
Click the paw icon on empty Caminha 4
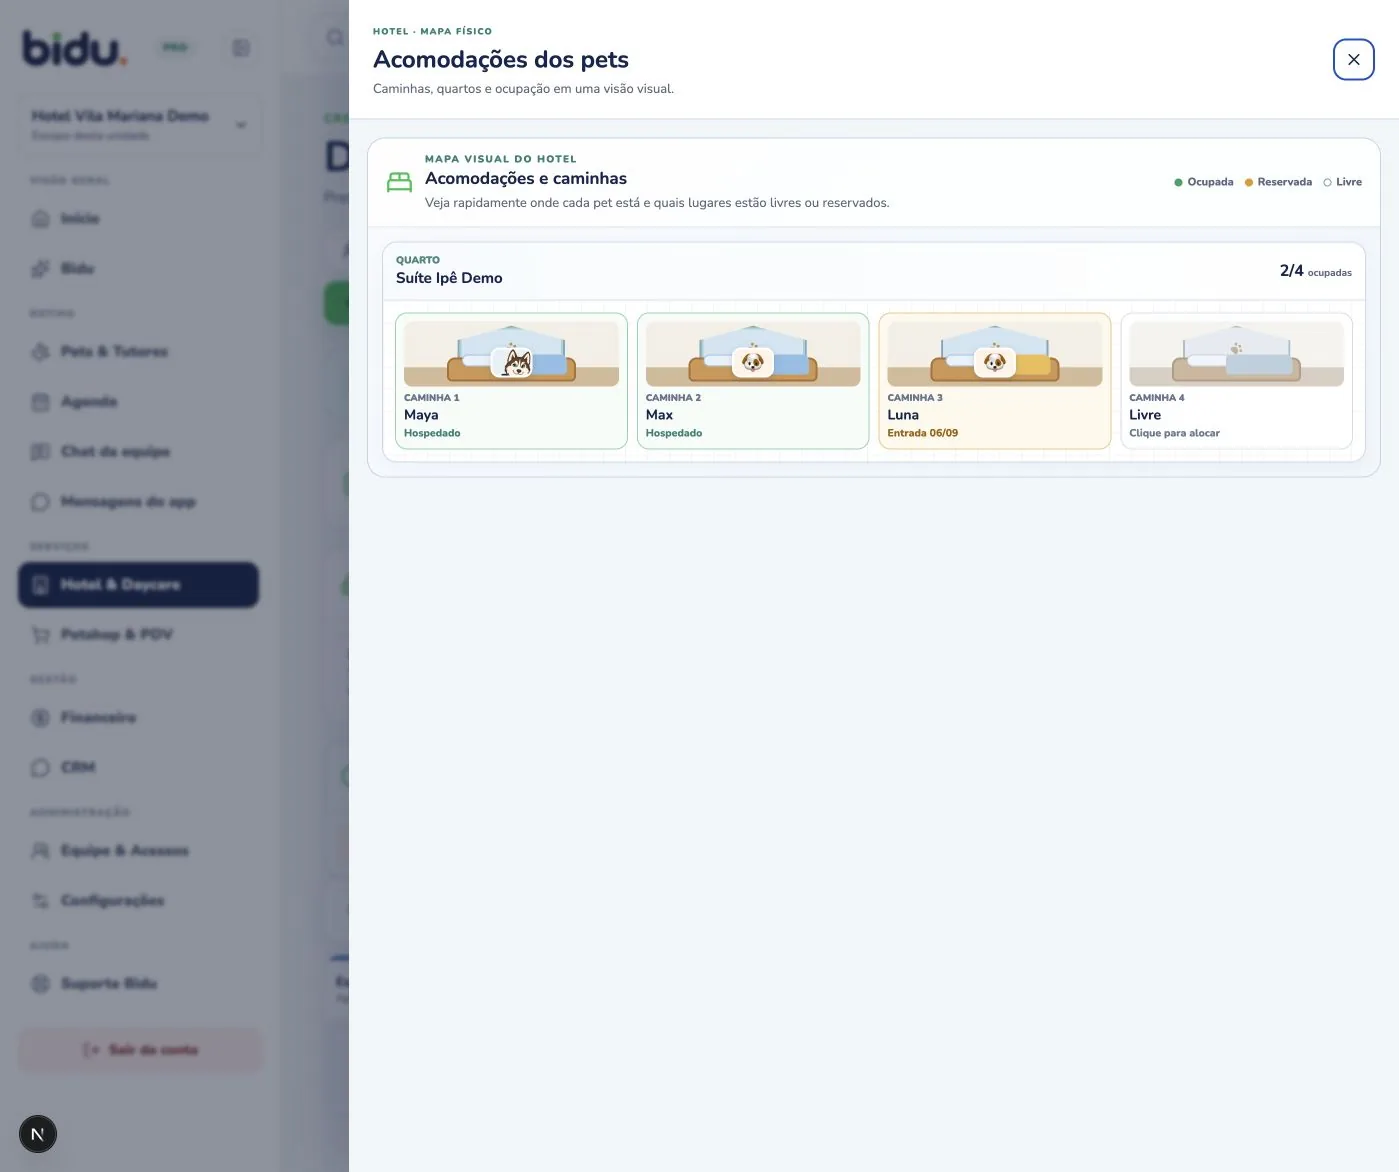tap(1237, 349)
